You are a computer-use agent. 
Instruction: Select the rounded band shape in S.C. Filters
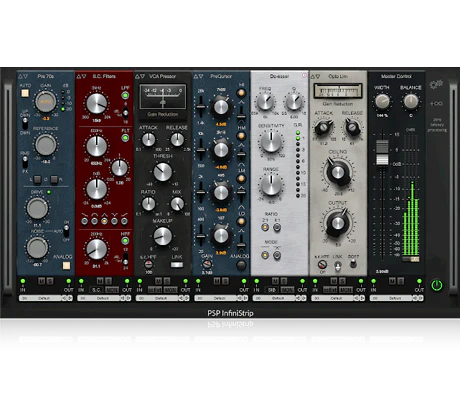click(94, 221)
